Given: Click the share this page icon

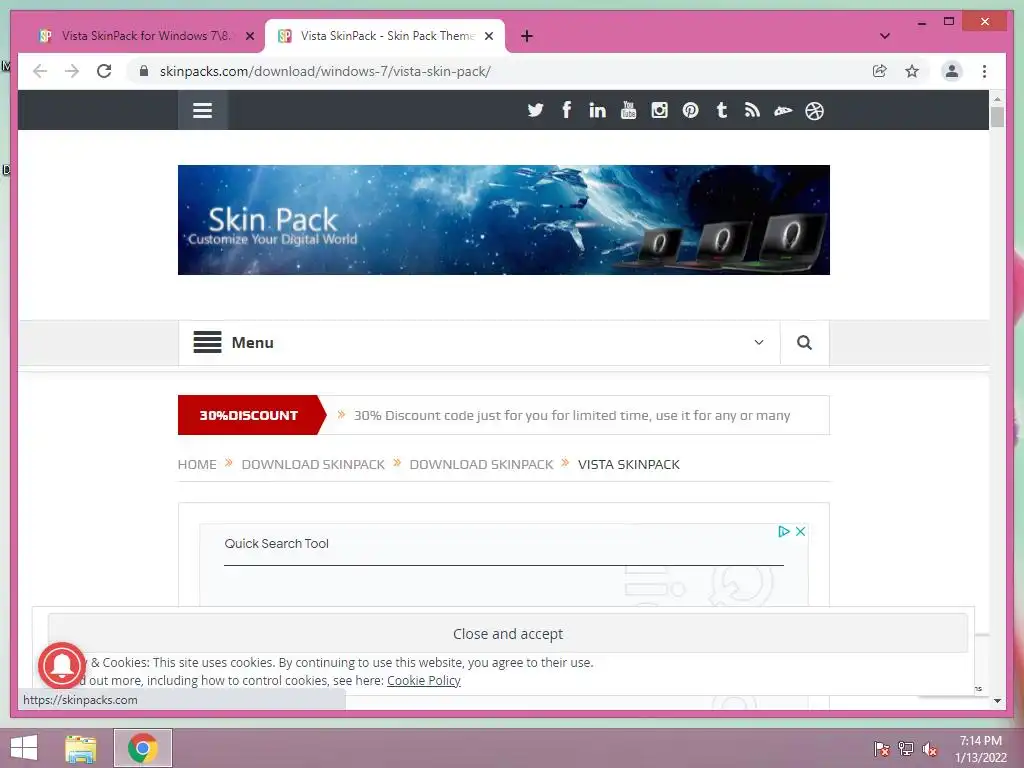Looking at the screenshot, I should (880, 71).
